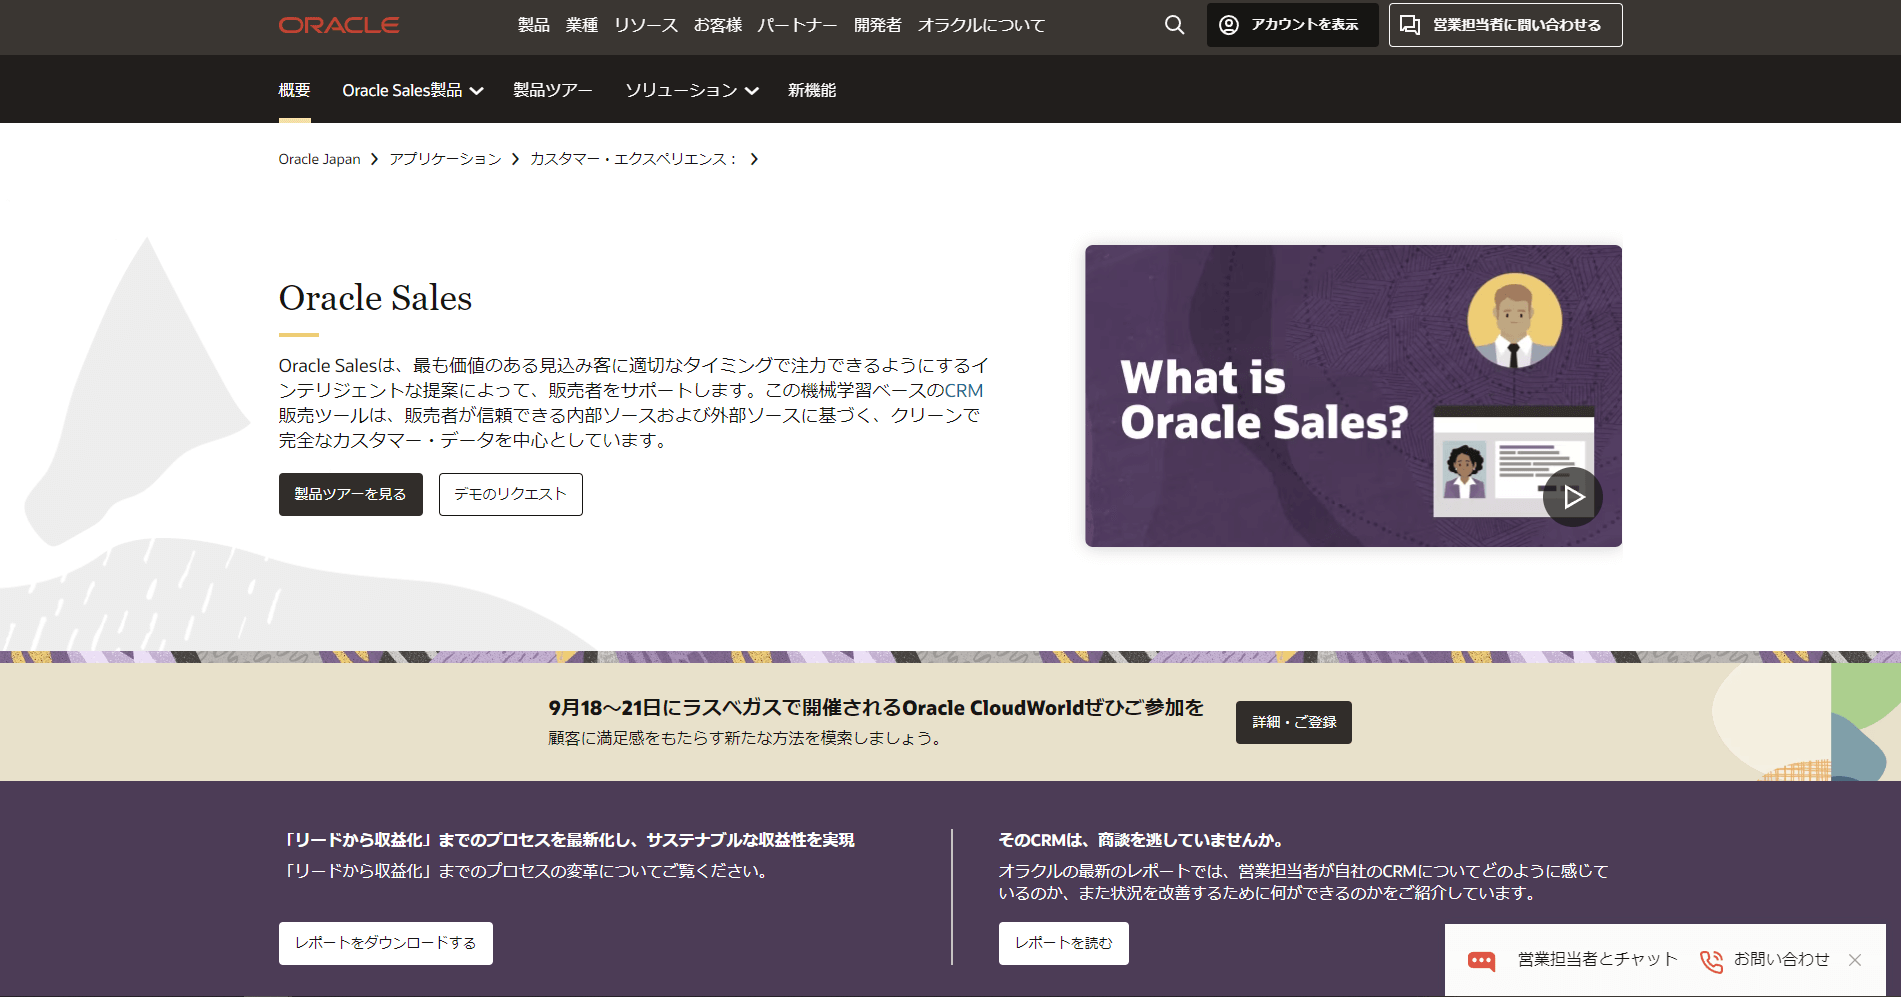
Task: Click the 営業担当者に問い合わせる button
Action: tap(1505, 25)
